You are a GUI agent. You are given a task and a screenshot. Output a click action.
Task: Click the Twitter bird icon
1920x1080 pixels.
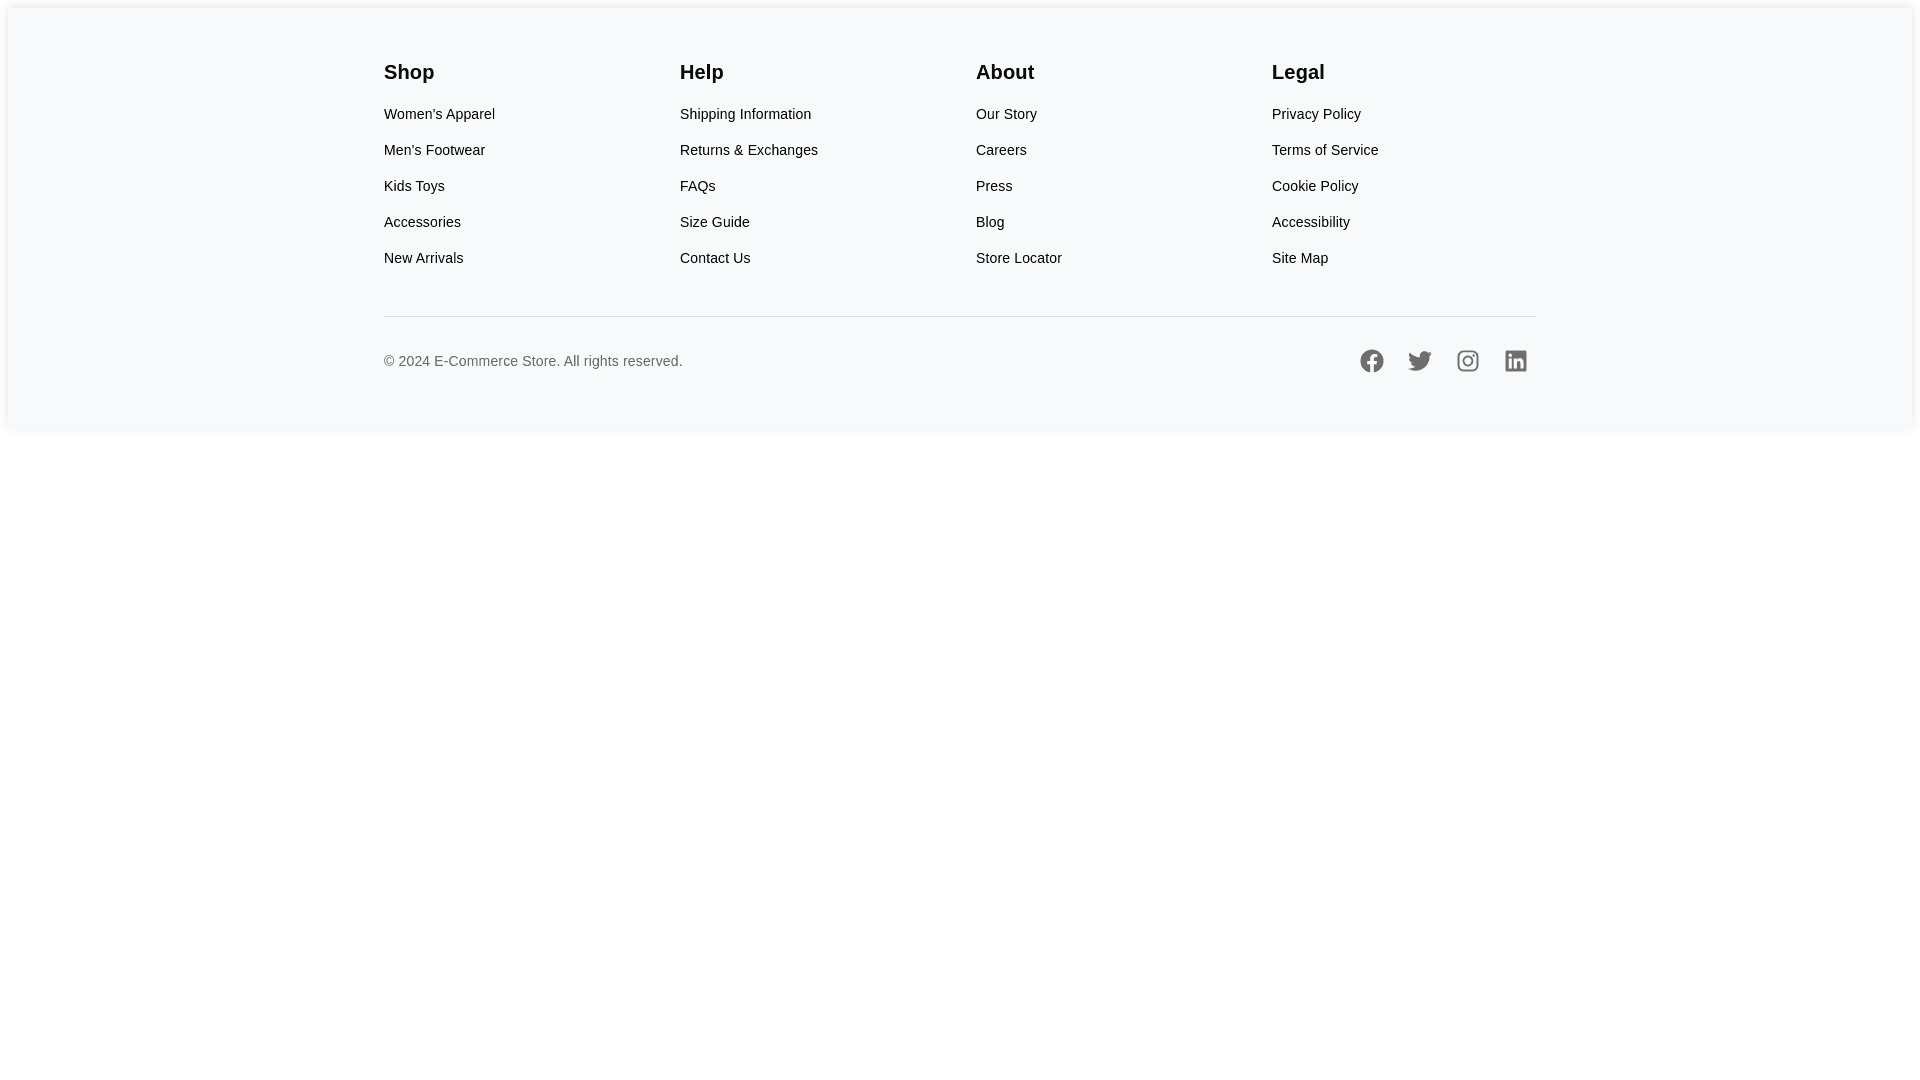1419,361
